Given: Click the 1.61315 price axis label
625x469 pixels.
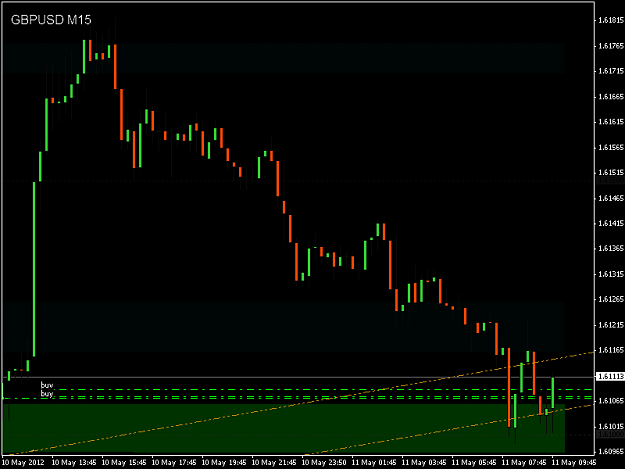Looking at the screenshot, I should [x=611, y=274].
